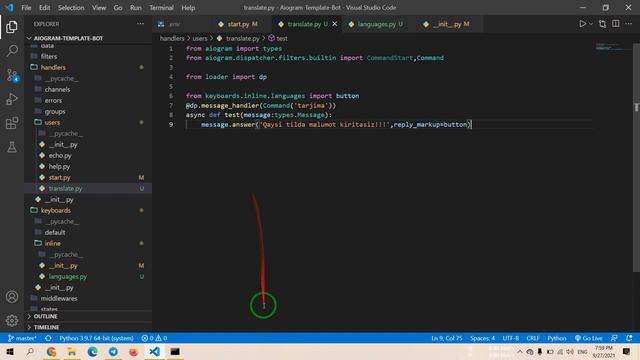Open the Testing flask view

click(12, 147)
